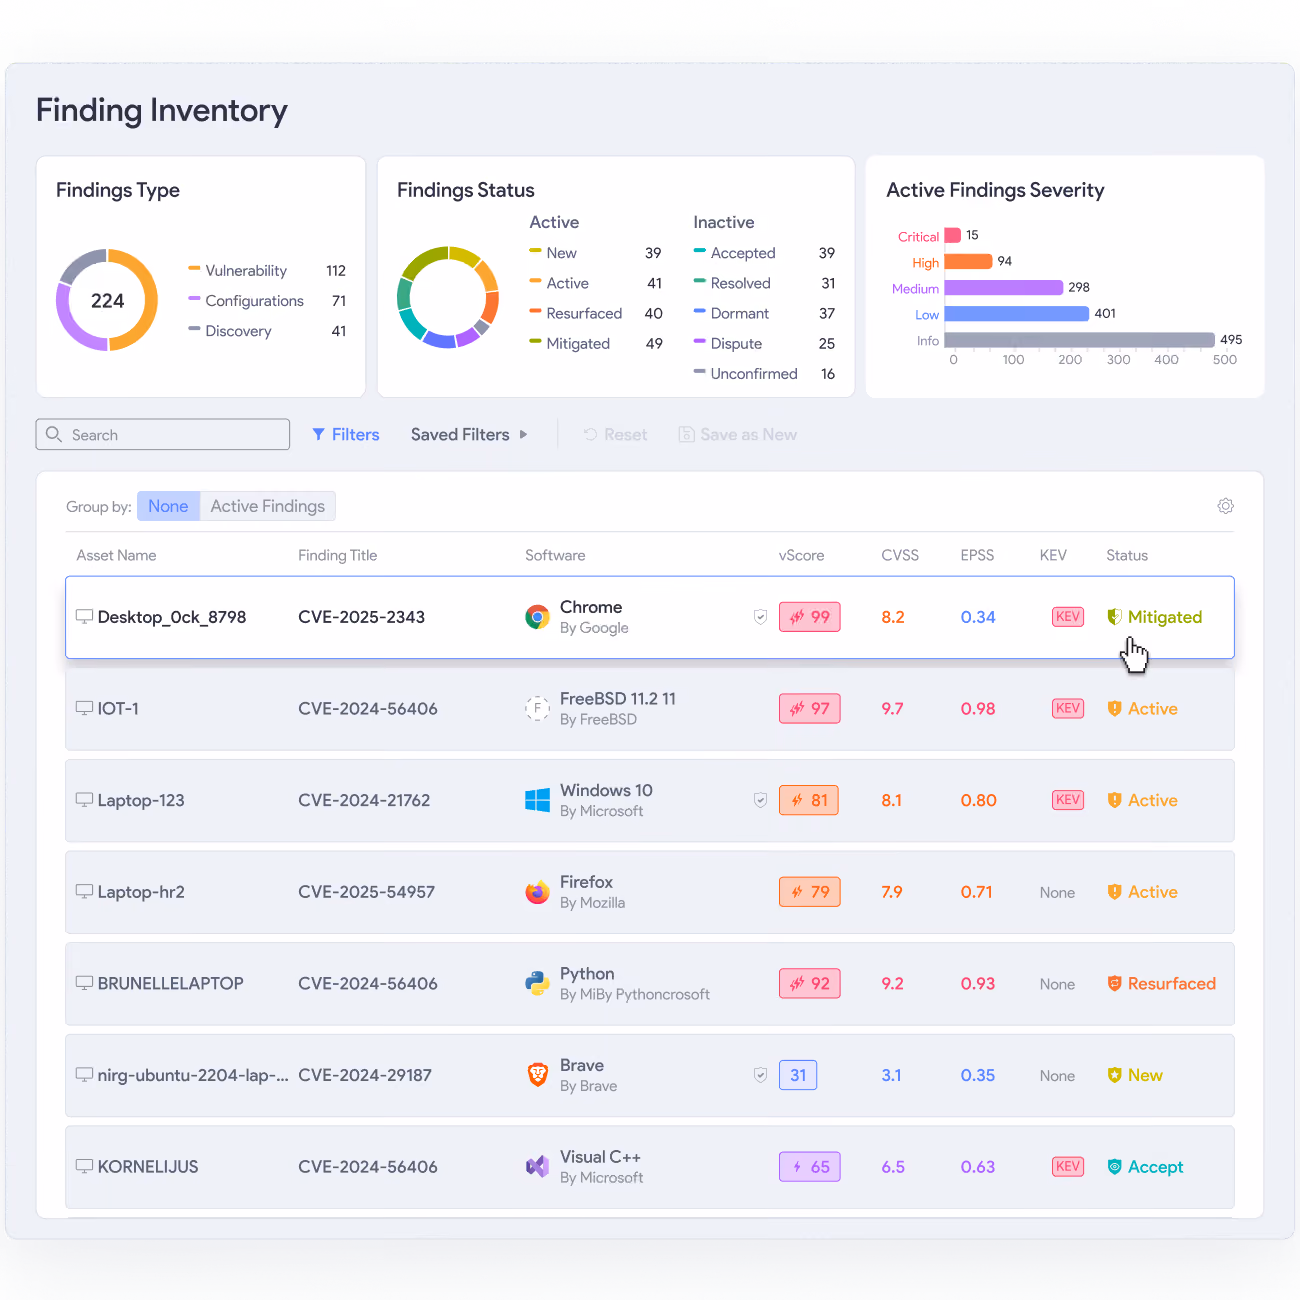Sort by Software column header
This screenshot has height=1300, width=1300.
(555, 555)
